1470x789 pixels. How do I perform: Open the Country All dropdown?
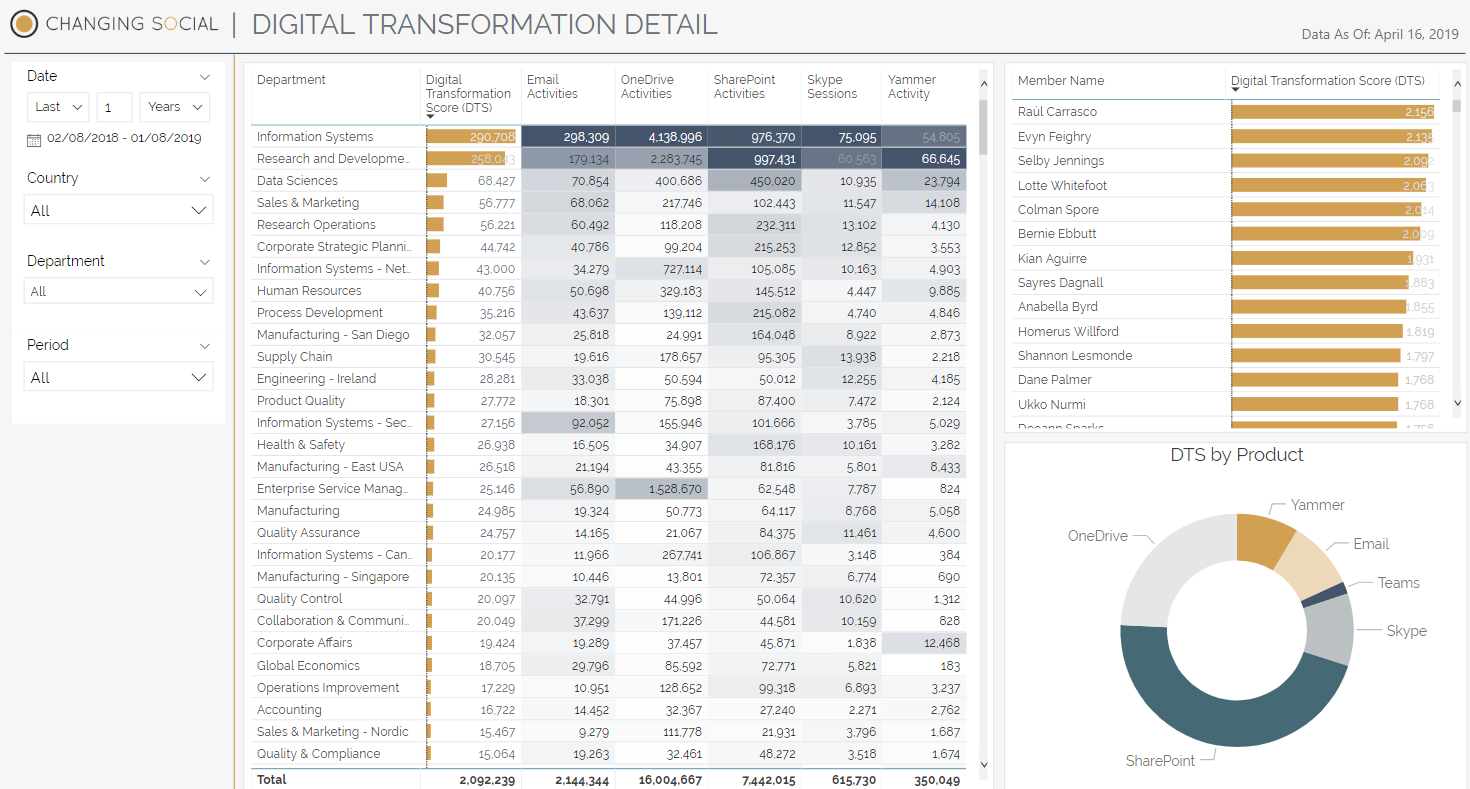tap(119, 210)
